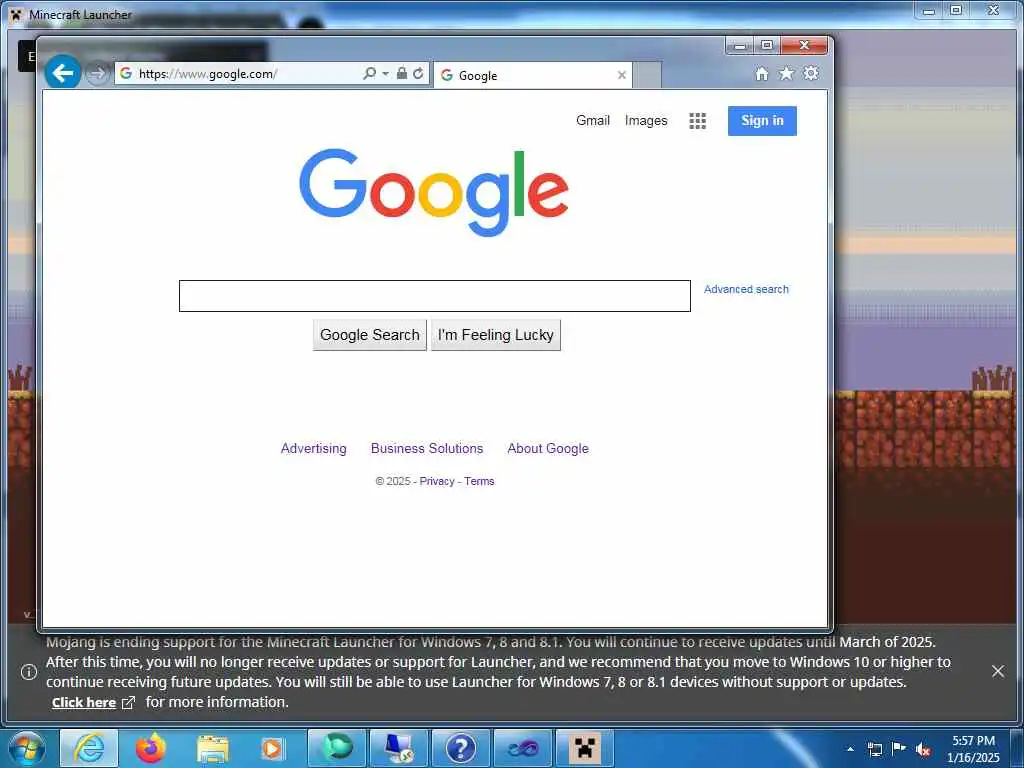The height and width of the screenshot is (768, 1024).
Task: Click the Google Search button
Action: [x=370, y=335]
